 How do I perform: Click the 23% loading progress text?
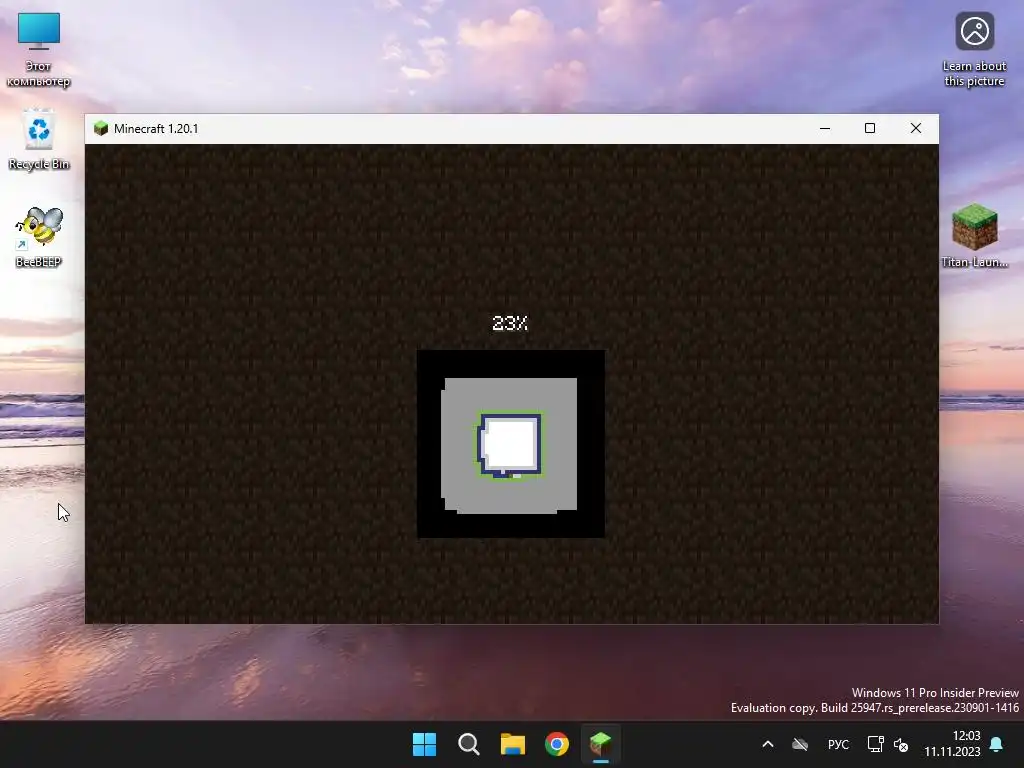point(510,323)
